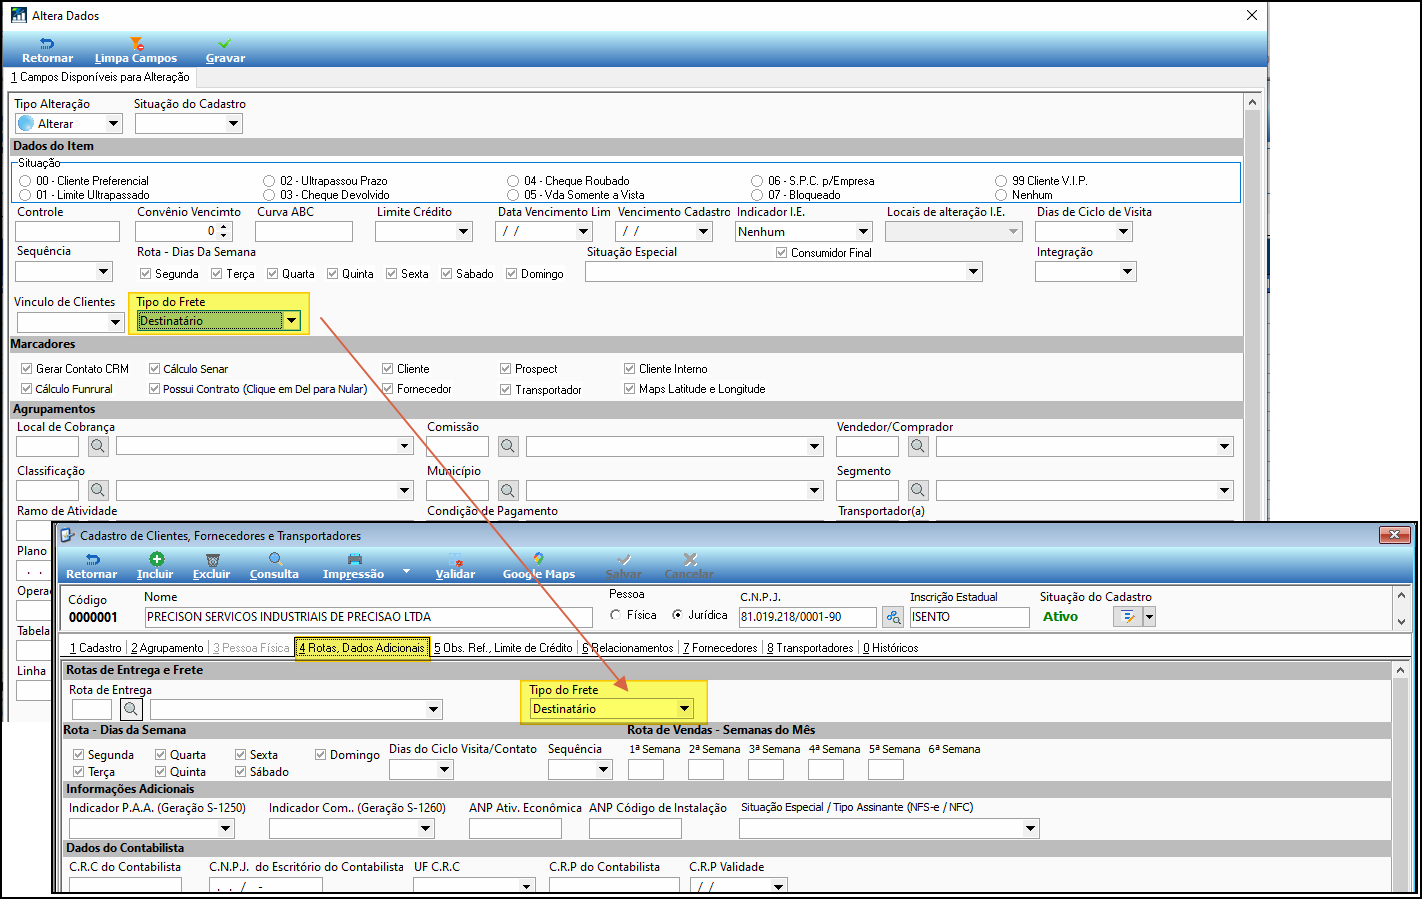
Task: Click Nome input field
Action: pos(368,617)
